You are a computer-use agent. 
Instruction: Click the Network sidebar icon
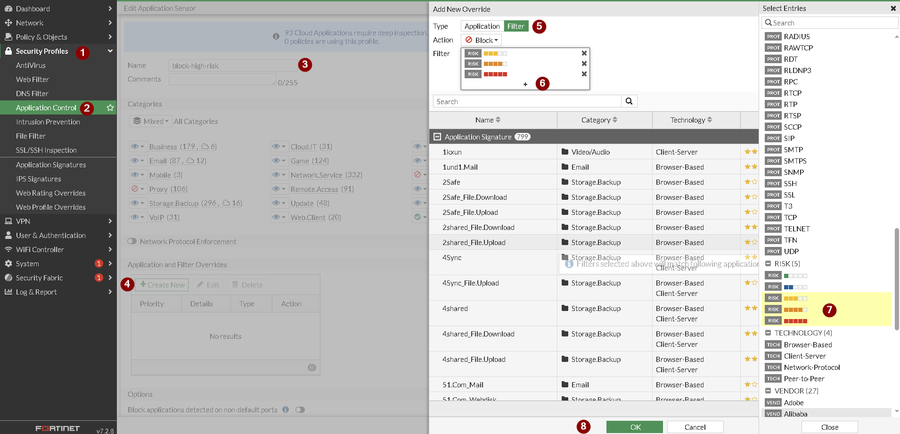[8, 23]
